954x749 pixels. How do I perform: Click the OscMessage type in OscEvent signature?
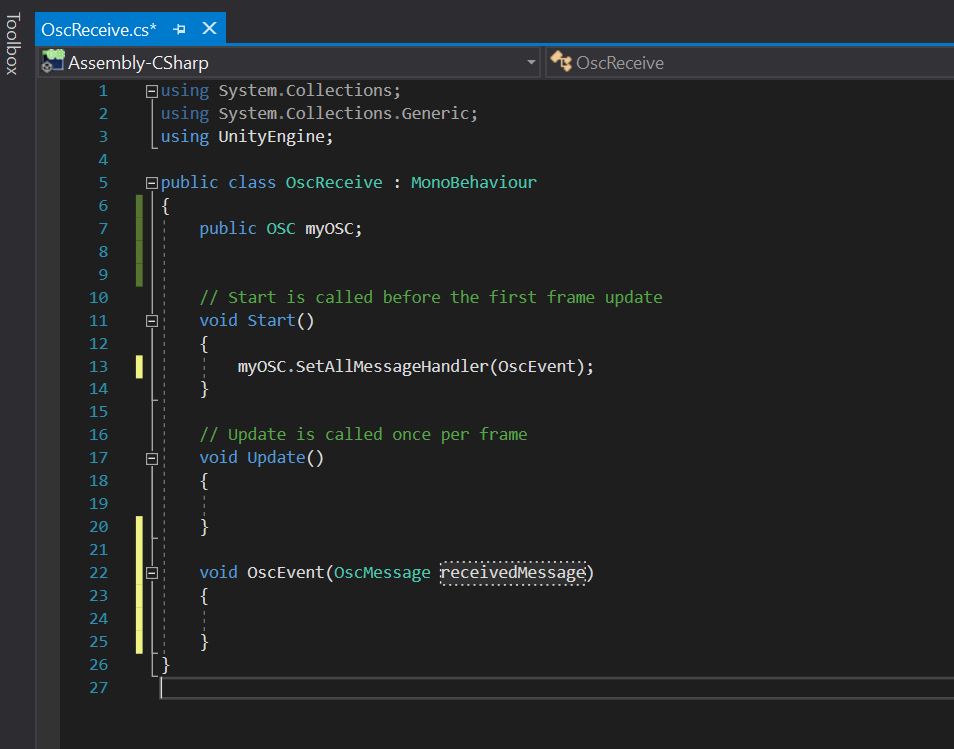(x=382, y=572)
